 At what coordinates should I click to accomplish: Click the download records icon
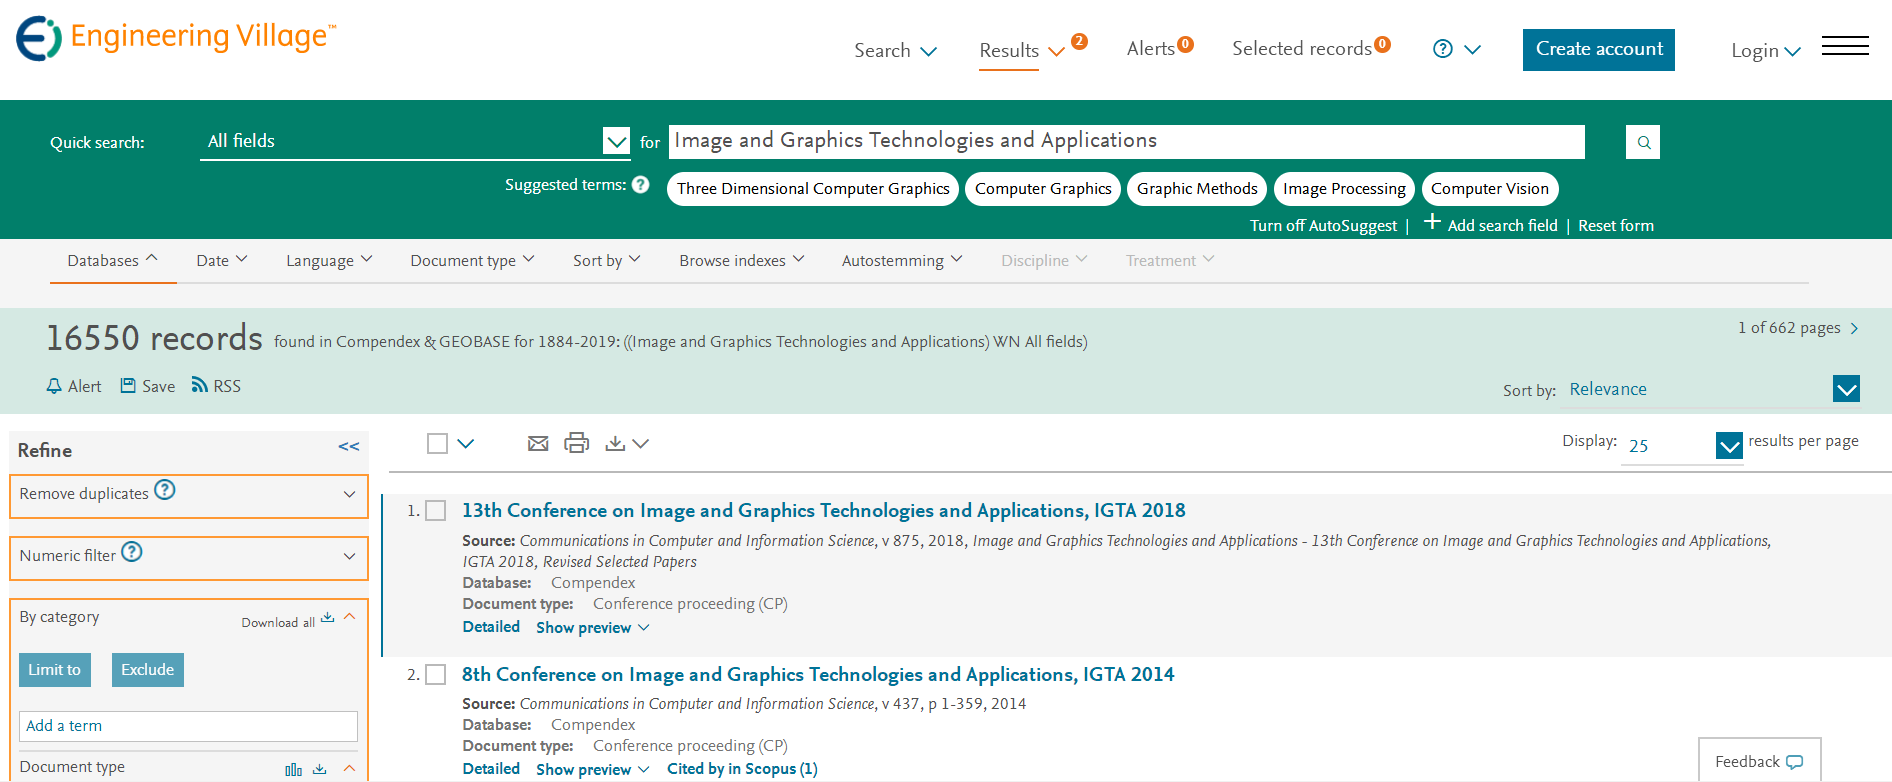[x=615, y=443]
